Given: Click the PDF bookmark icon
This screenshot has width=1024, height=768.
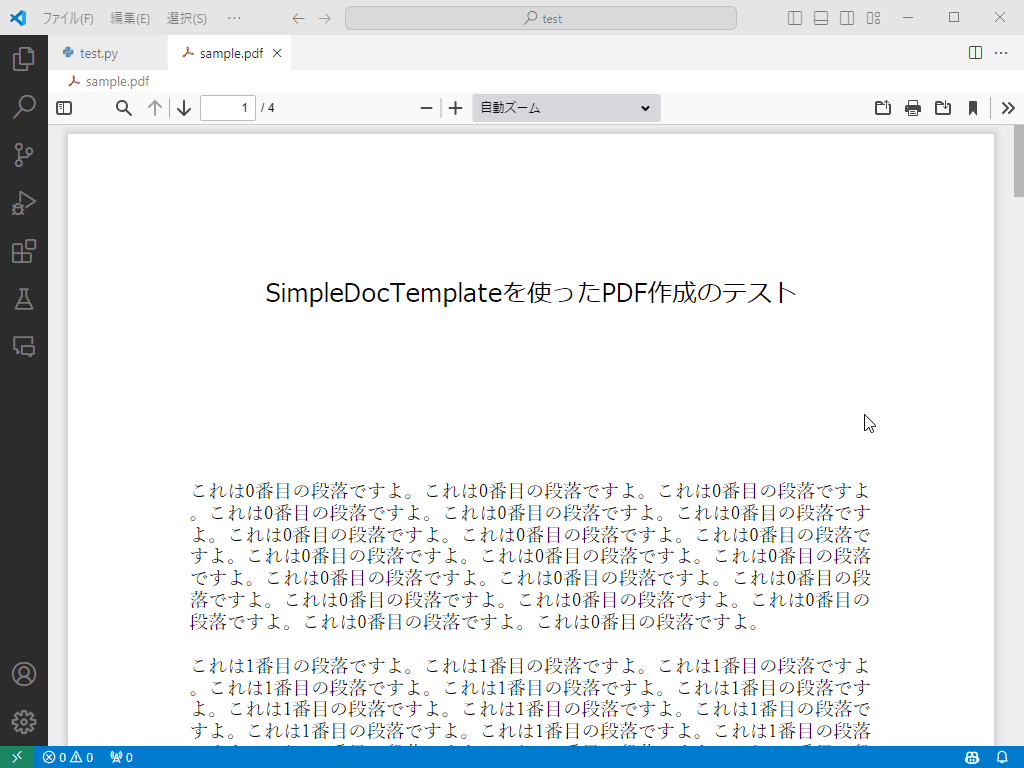Looking at the screenshot, I should tap(972, 108).
